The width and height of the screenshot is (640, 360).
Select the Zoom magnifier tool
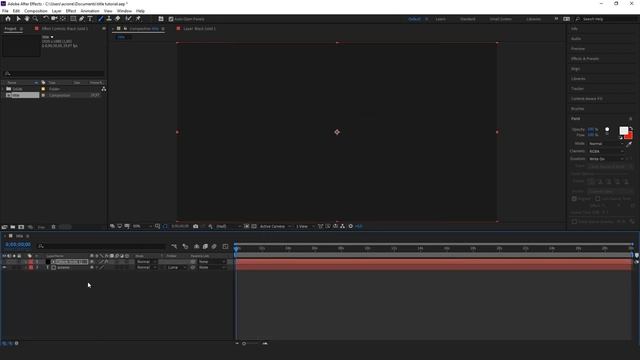pyautogui.click(x=36, y=19)
